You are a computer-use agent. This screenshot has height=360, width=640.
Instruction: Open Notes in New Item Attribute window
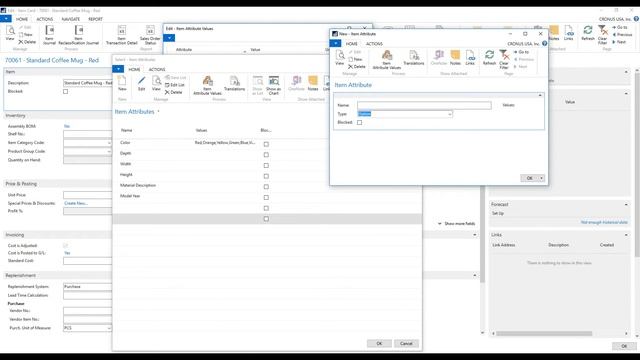point(455,58)
